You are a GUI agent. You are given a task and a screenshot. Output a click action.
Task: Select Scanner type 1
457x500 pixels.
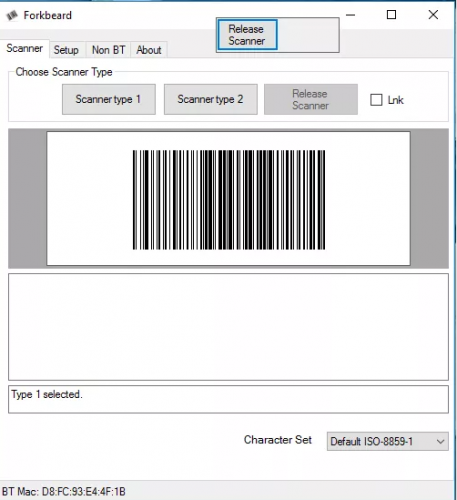[109, 99]
